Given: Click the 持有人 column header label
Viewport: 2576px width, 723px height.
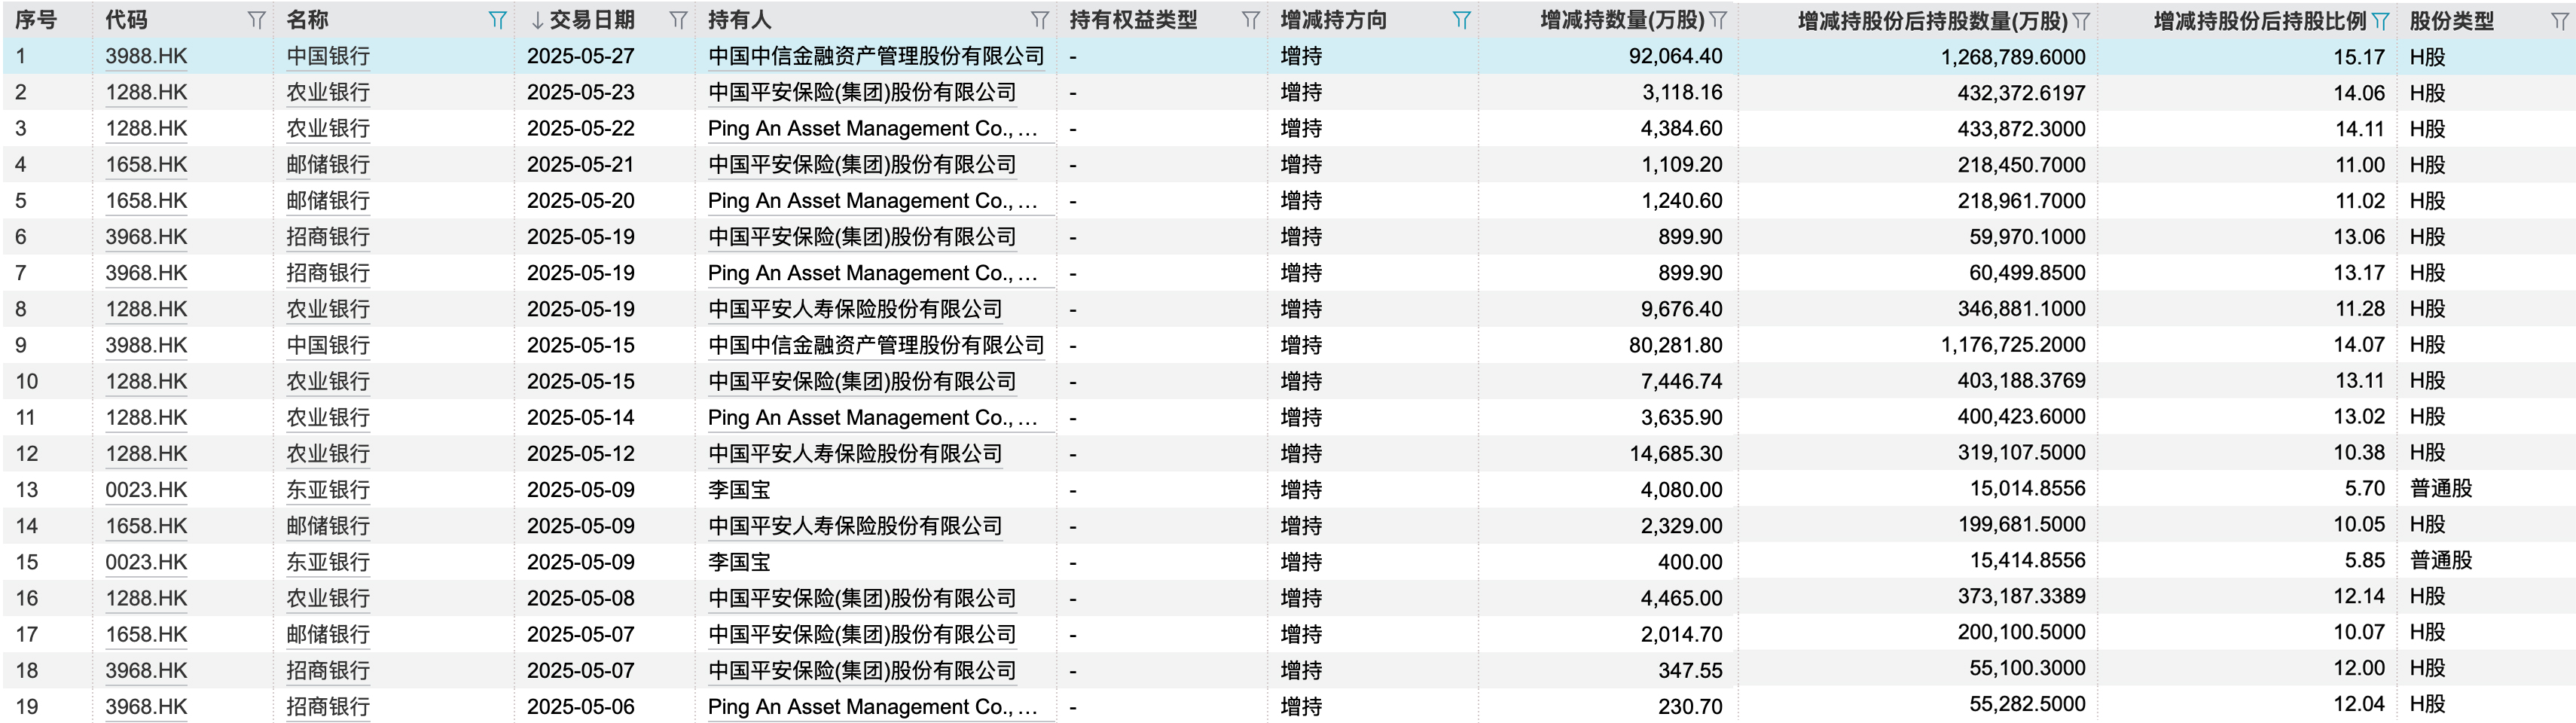Looking at the screenshot, I should click(x=739, y=20).
